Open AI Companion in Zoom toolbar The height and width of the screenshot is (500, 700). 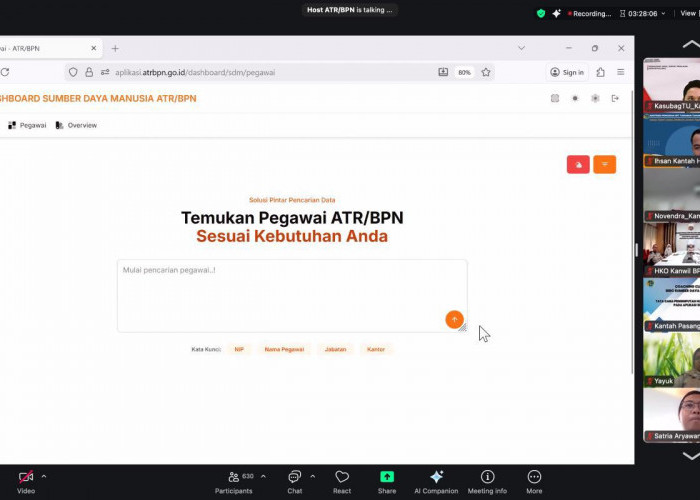click(x=436, y=482)
